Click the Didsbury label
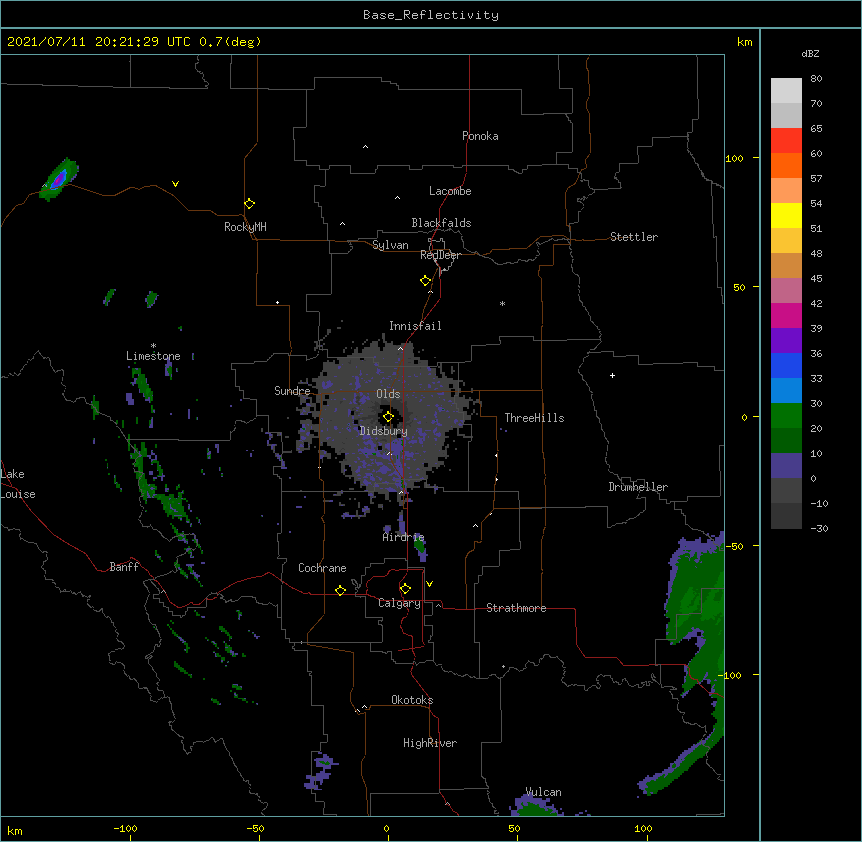The height and width of the screenshot is (842, 862). [x=383, y=431]
